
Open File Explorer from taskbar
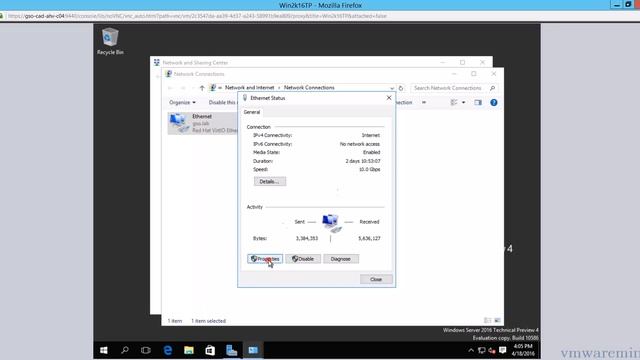click(x=189, y=350)
